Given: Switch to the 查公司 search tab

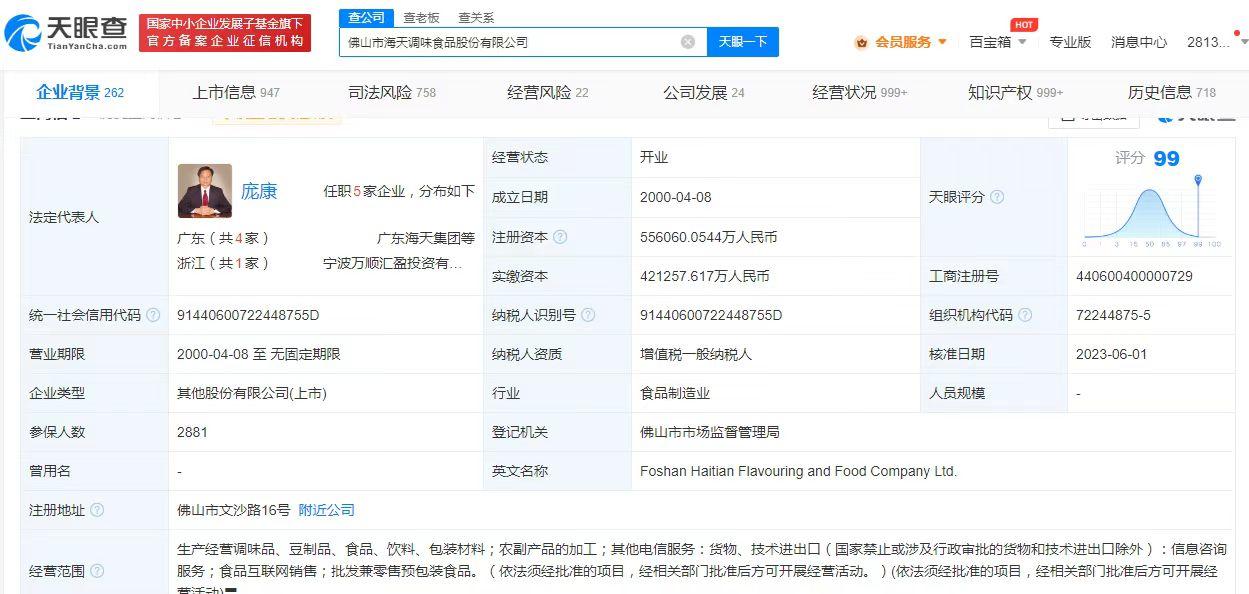Looking at the screenshot, I should pos(366,18).
